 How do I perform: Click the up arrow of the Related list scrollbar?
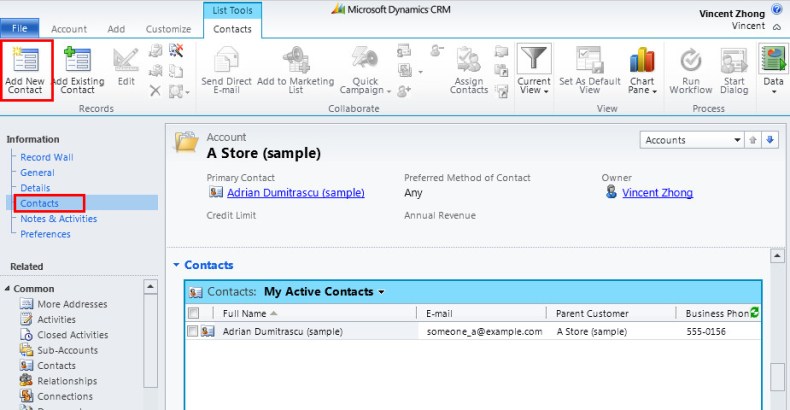(x=150, y=287)
